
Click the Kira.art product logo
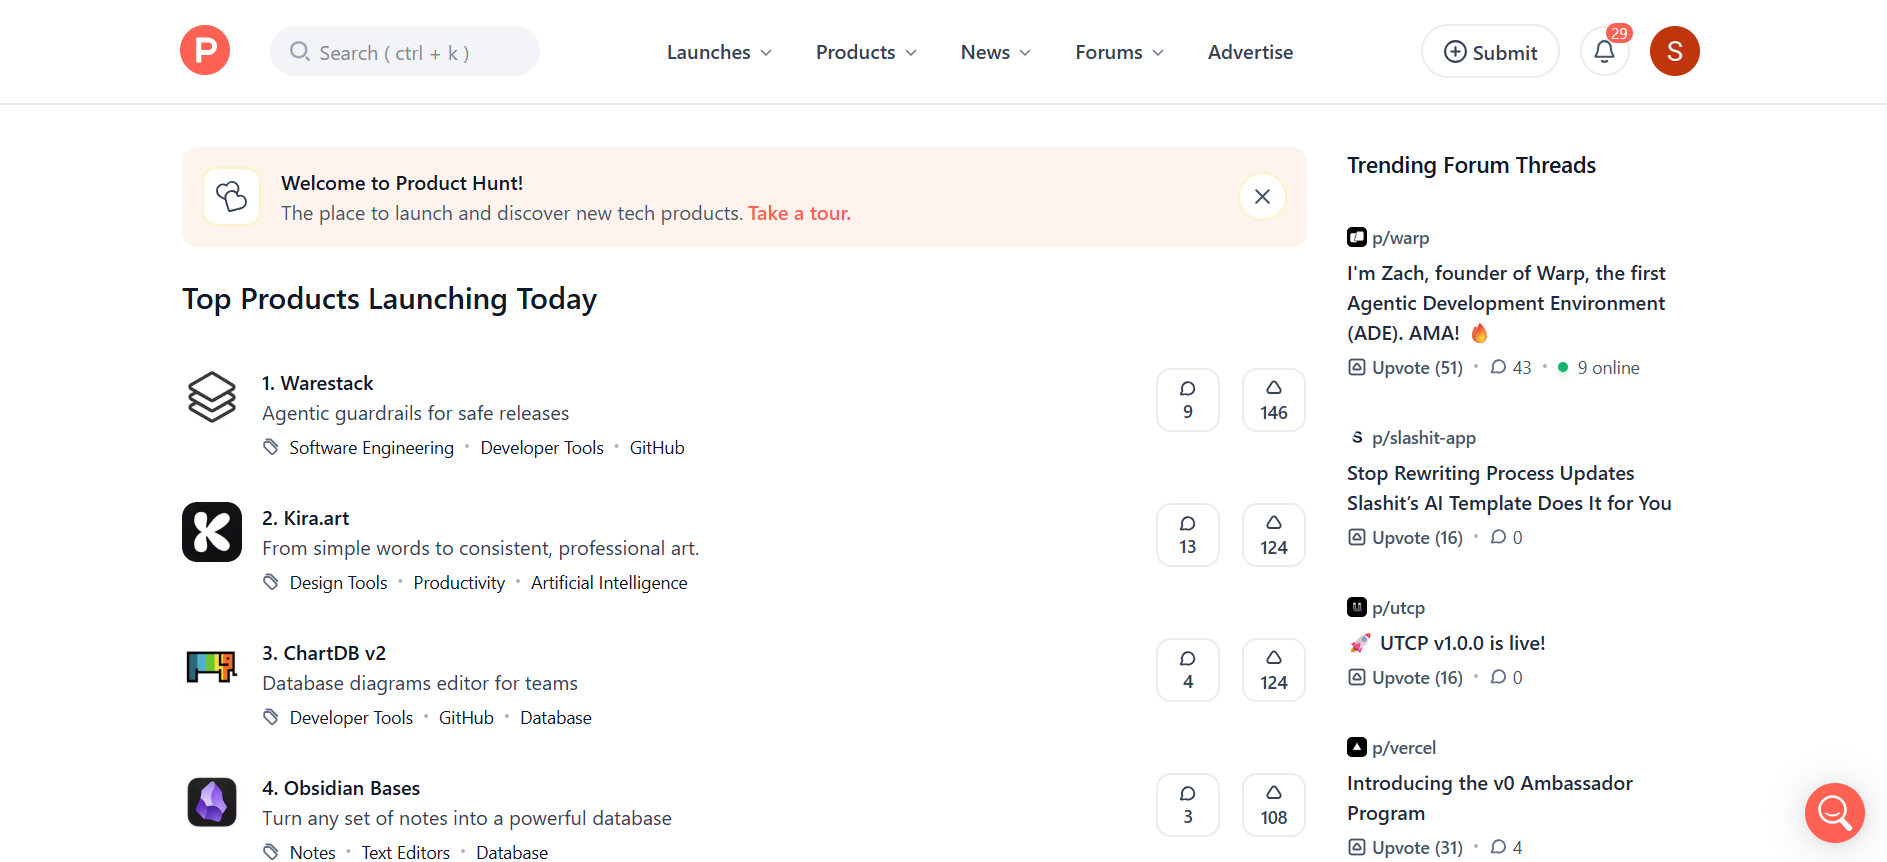212,532
